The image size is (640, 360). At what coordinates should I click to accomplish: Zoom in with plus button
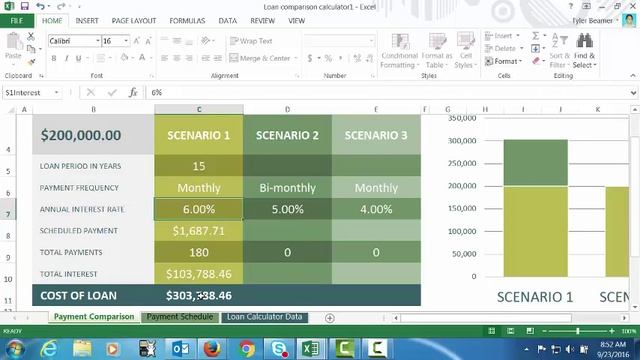611,331
